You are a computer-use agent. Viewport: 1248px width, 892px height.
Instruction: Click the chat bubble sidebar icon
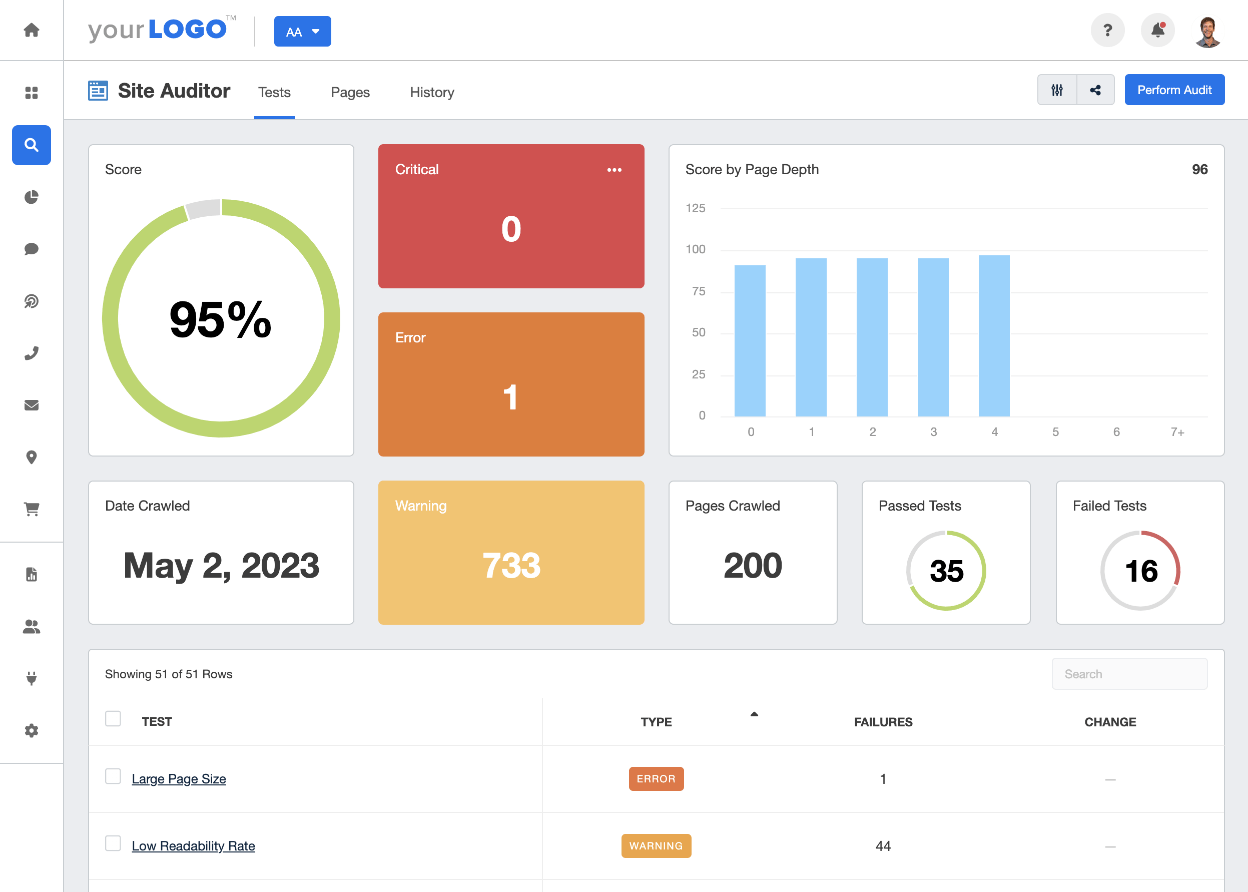[x=31, y=249]
